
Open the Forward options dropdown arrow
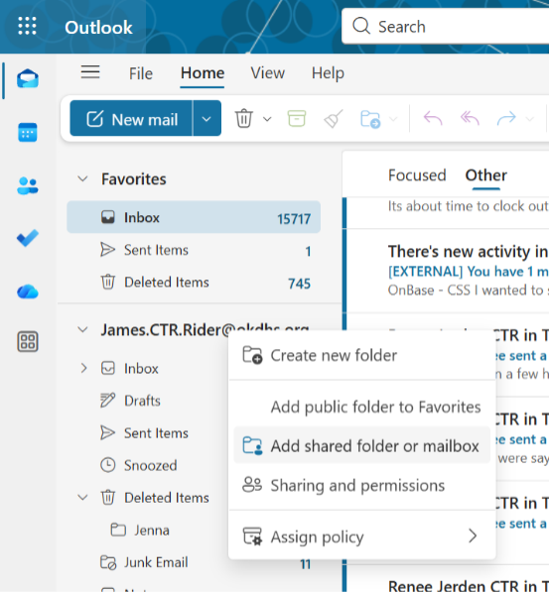point(530,119)
